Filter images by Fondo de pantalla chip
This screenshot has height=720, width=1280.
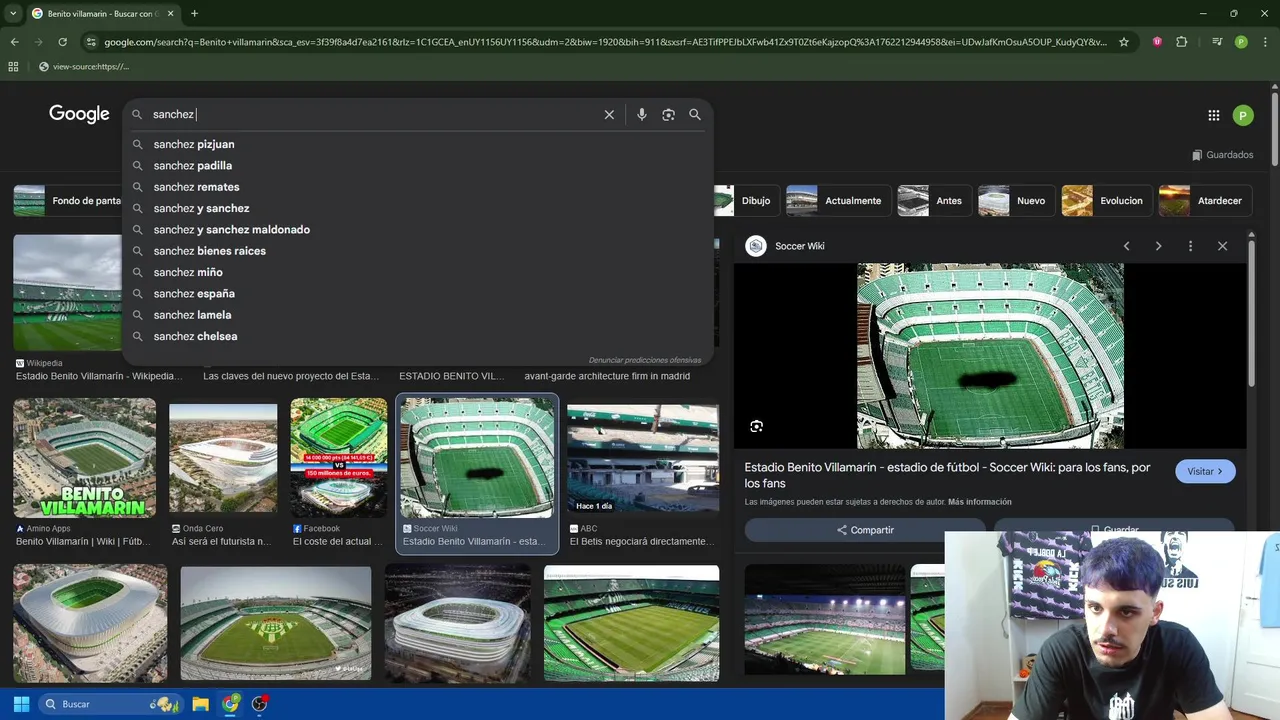point(68,201)
